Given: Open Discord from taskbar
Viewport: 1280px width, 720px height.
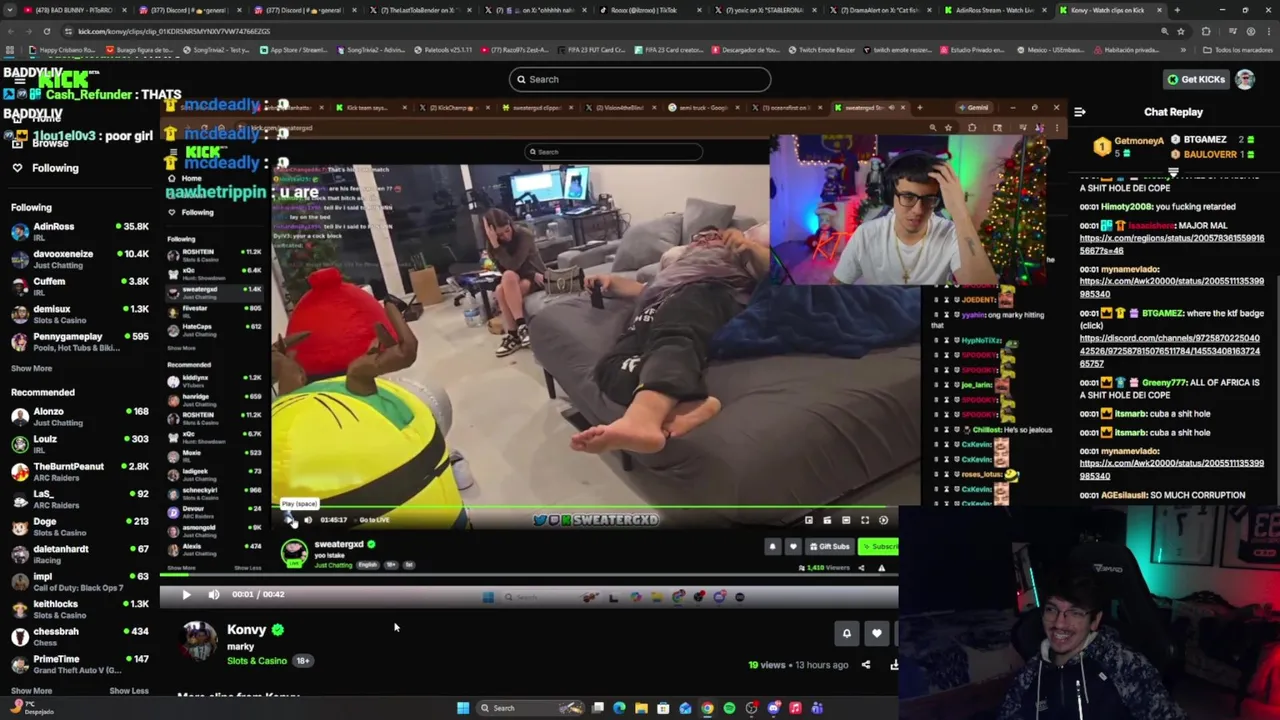Looking at the screenshot, I should pyautogui.click(x=773, y=708).
